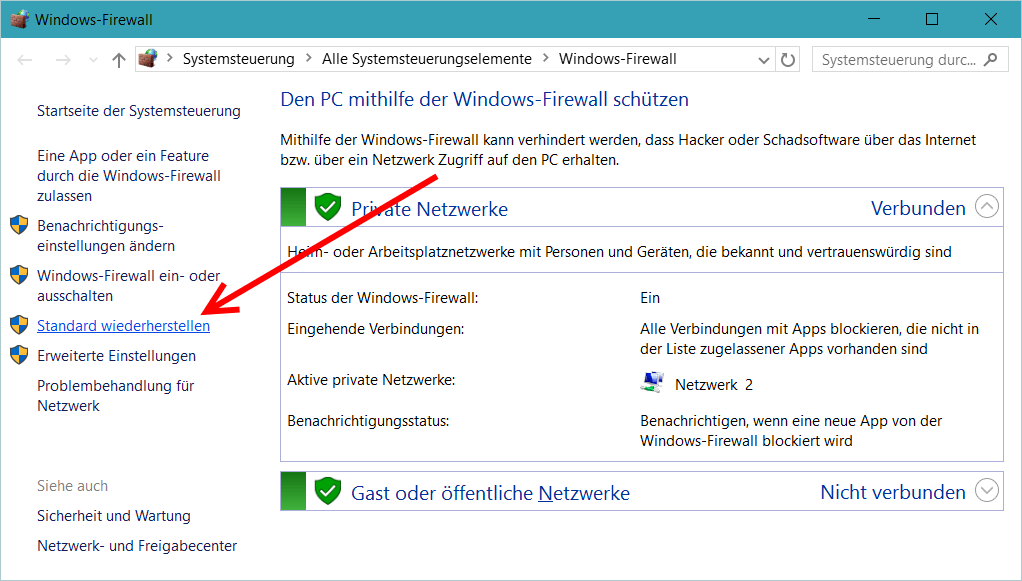
Task: Open Windows-Firewall ein- oder ausschalten
Action: click(x=128, y=286)
